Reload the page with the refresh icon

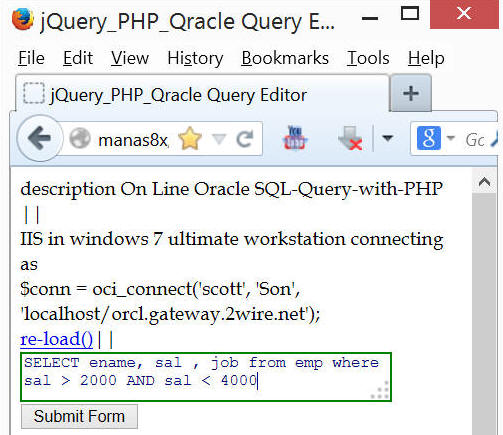tap(245, 139)
